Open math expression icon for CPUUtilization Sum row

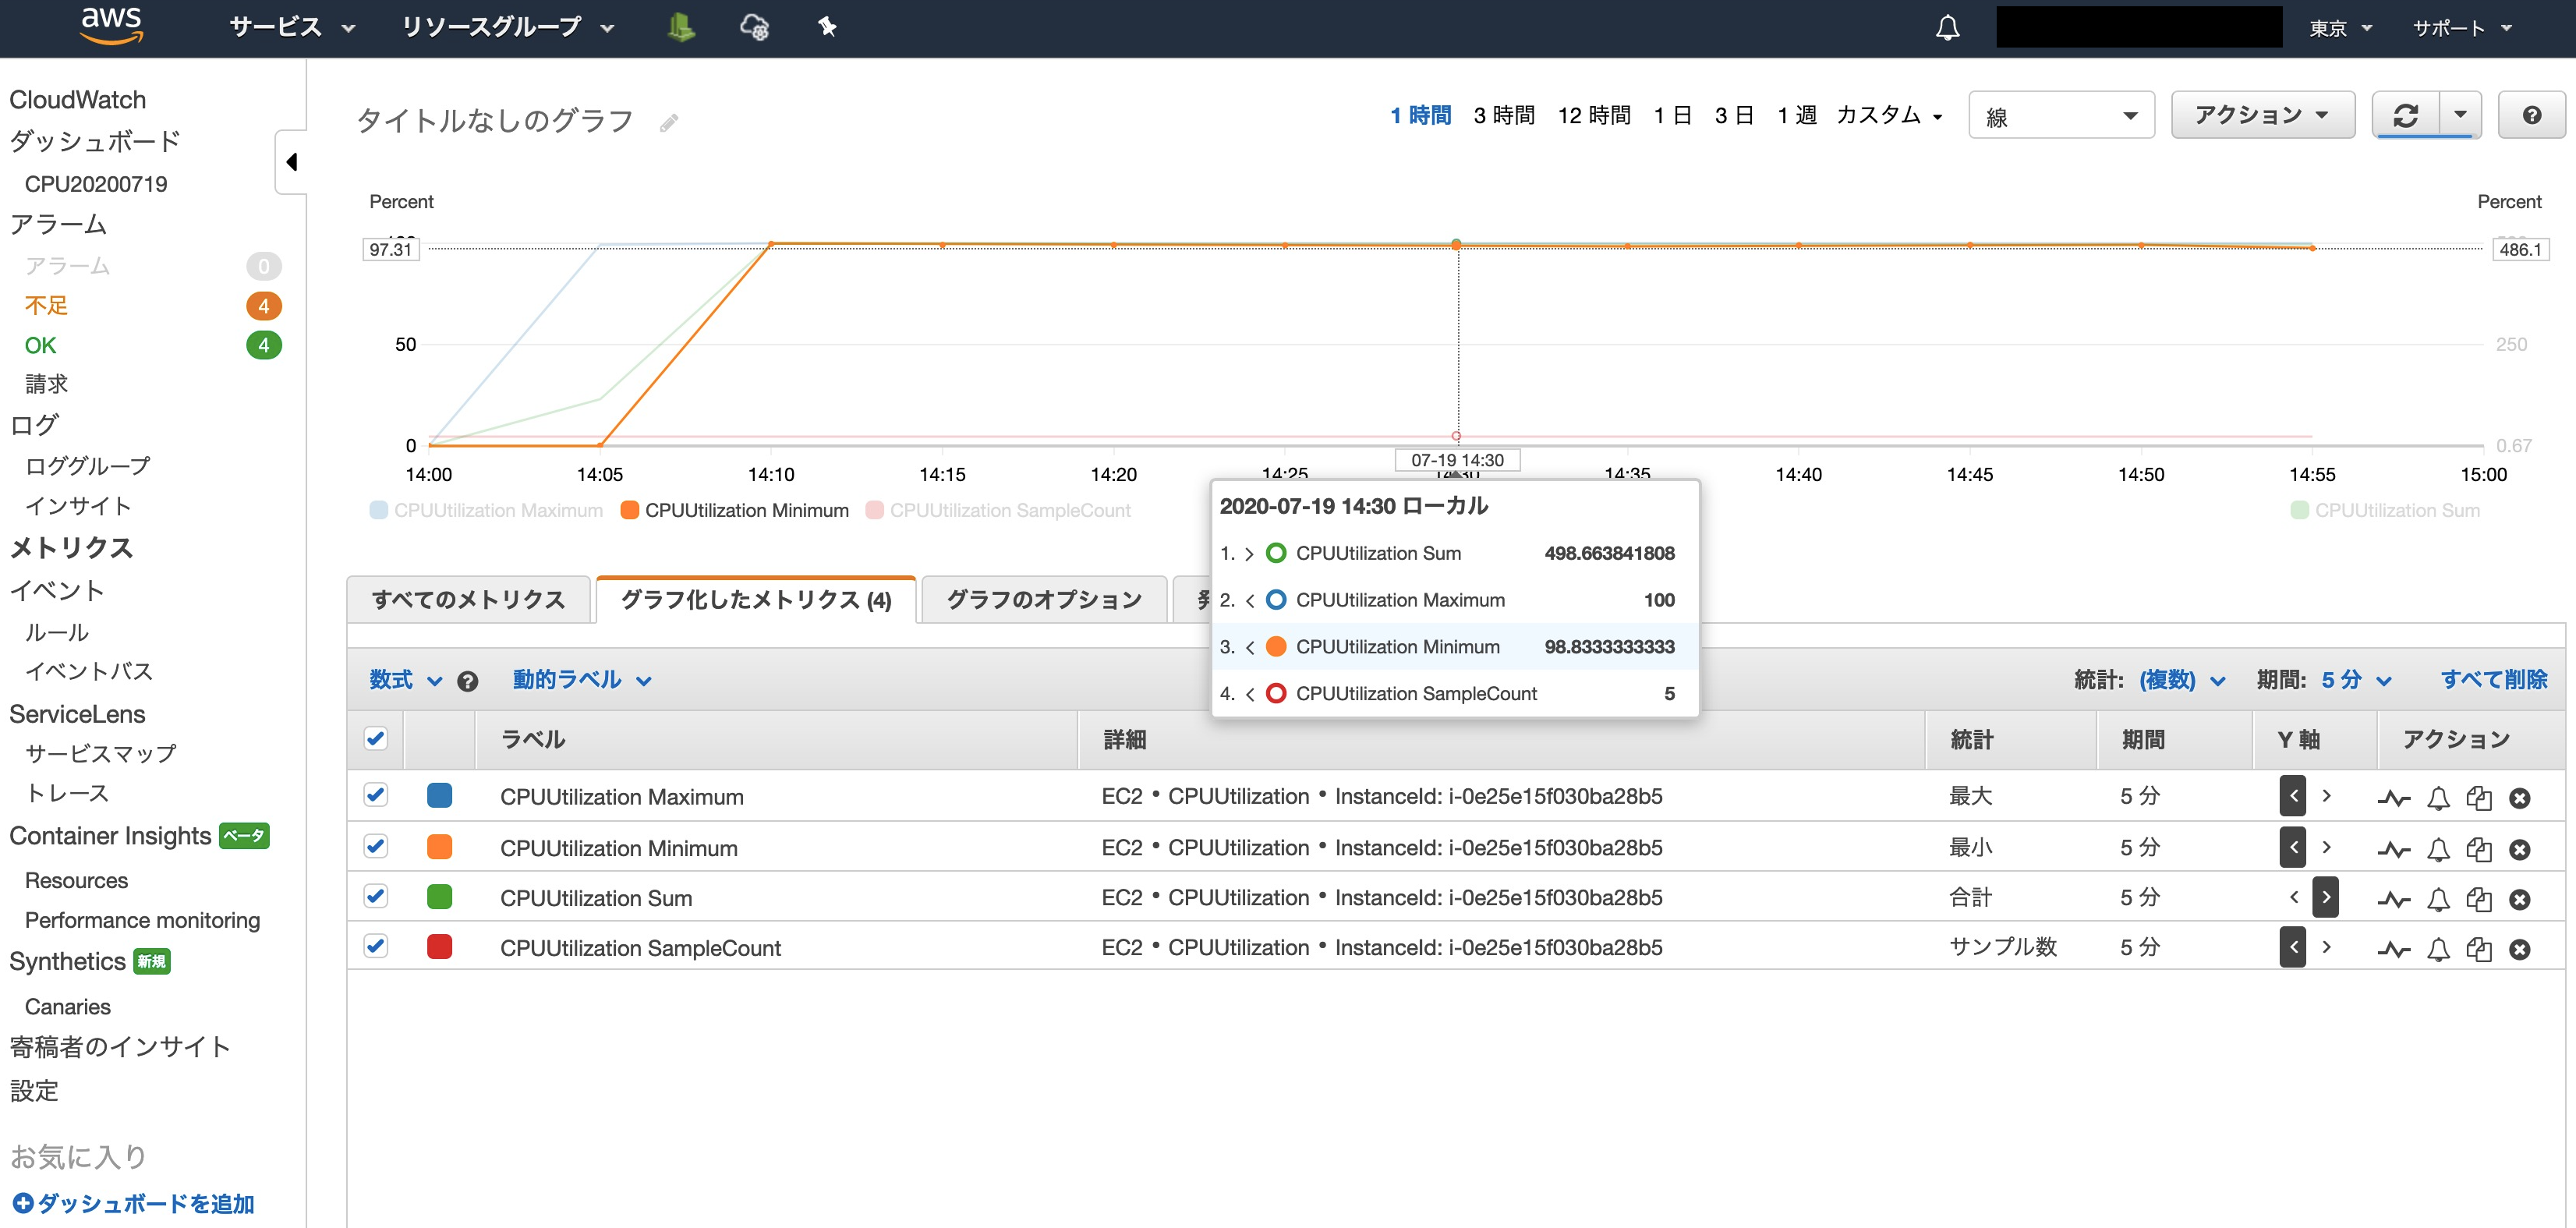pyautogui.click(x=2393, y=899)
